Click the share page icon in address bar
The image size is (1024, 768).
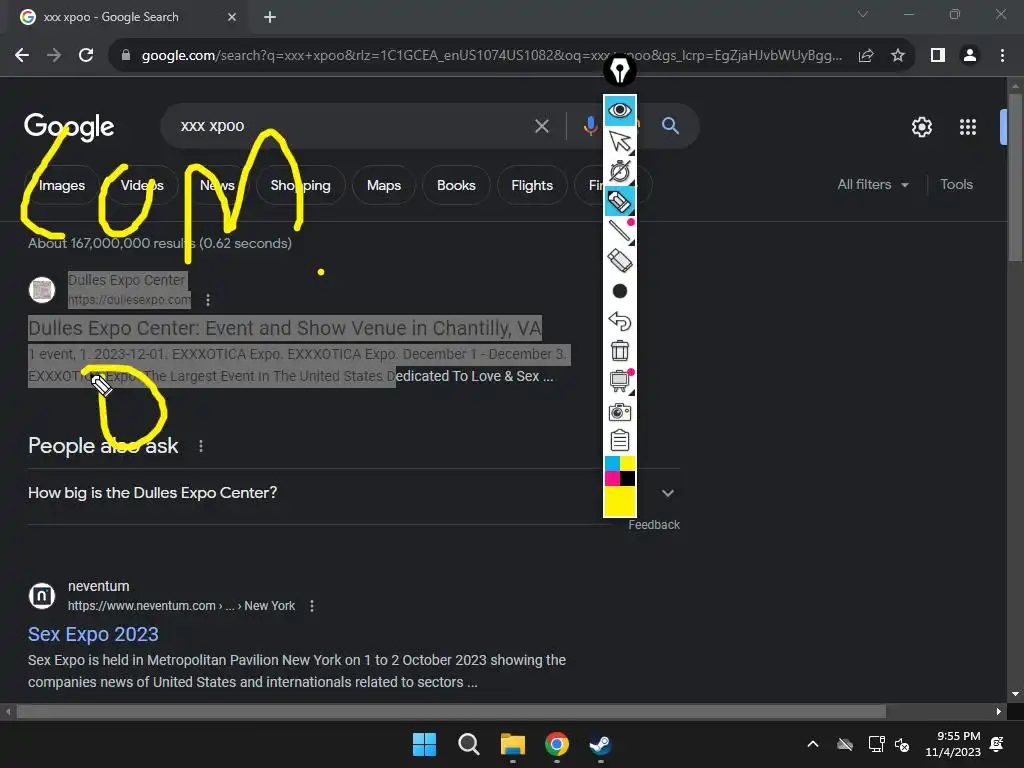[x=866, y=56]
